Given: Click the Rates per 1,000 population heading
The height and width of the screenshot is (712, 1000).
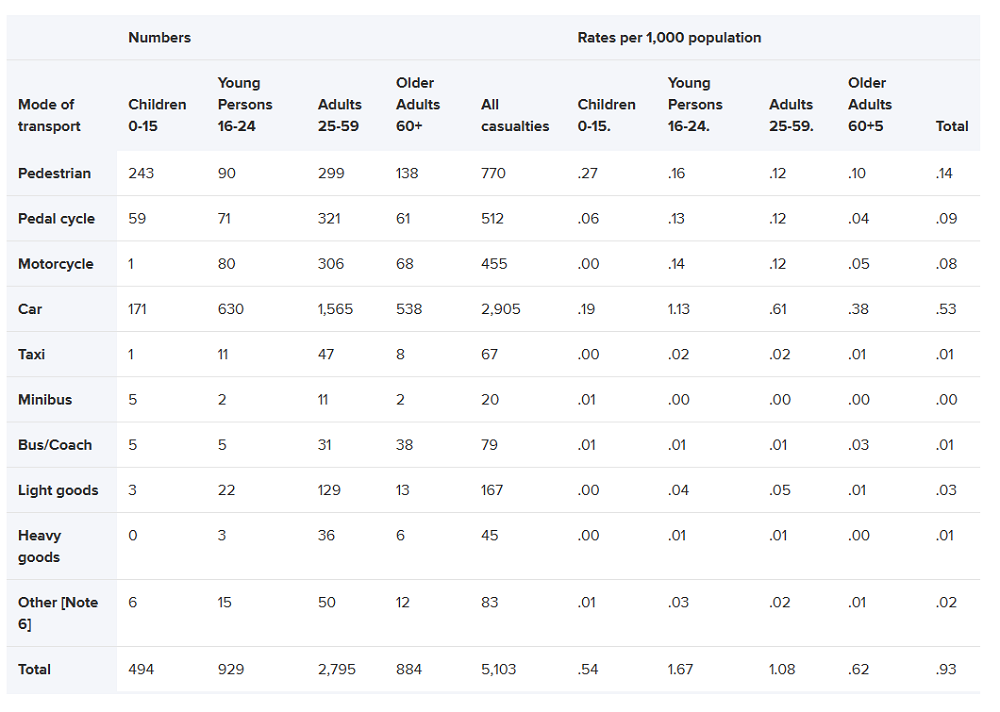Looking at the screenshot, I should pyautogui.click(x=669, y=38).
